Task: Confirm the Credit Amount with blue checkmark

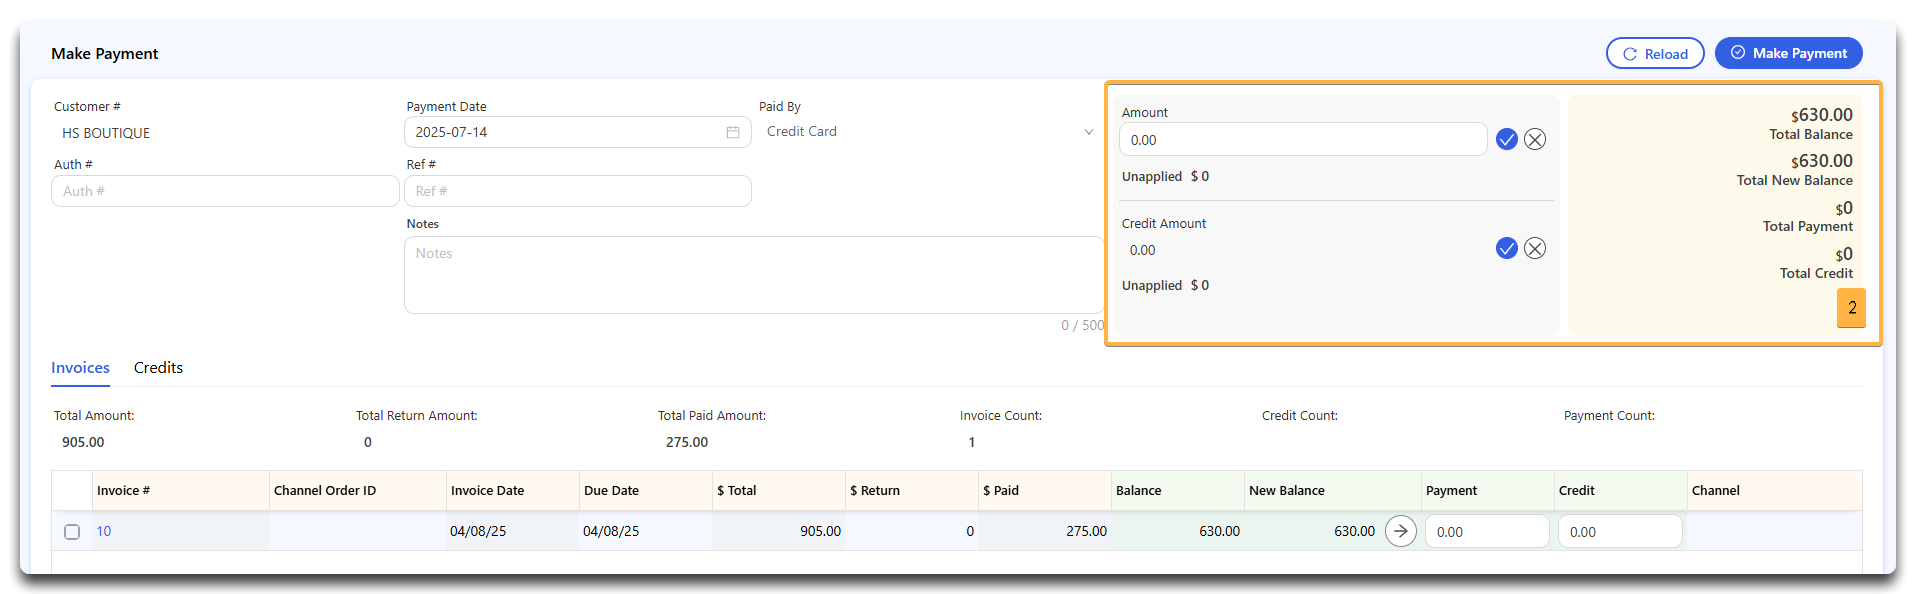Action: pyautogui.click(x=1506, y=248)
